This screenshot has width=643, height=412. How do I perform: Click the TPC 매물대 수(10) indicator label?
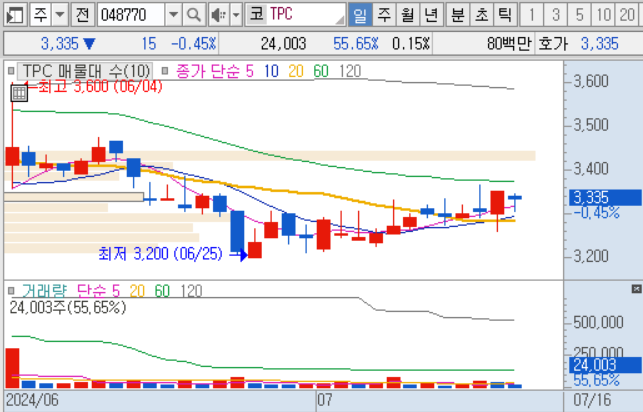[87, 71]
